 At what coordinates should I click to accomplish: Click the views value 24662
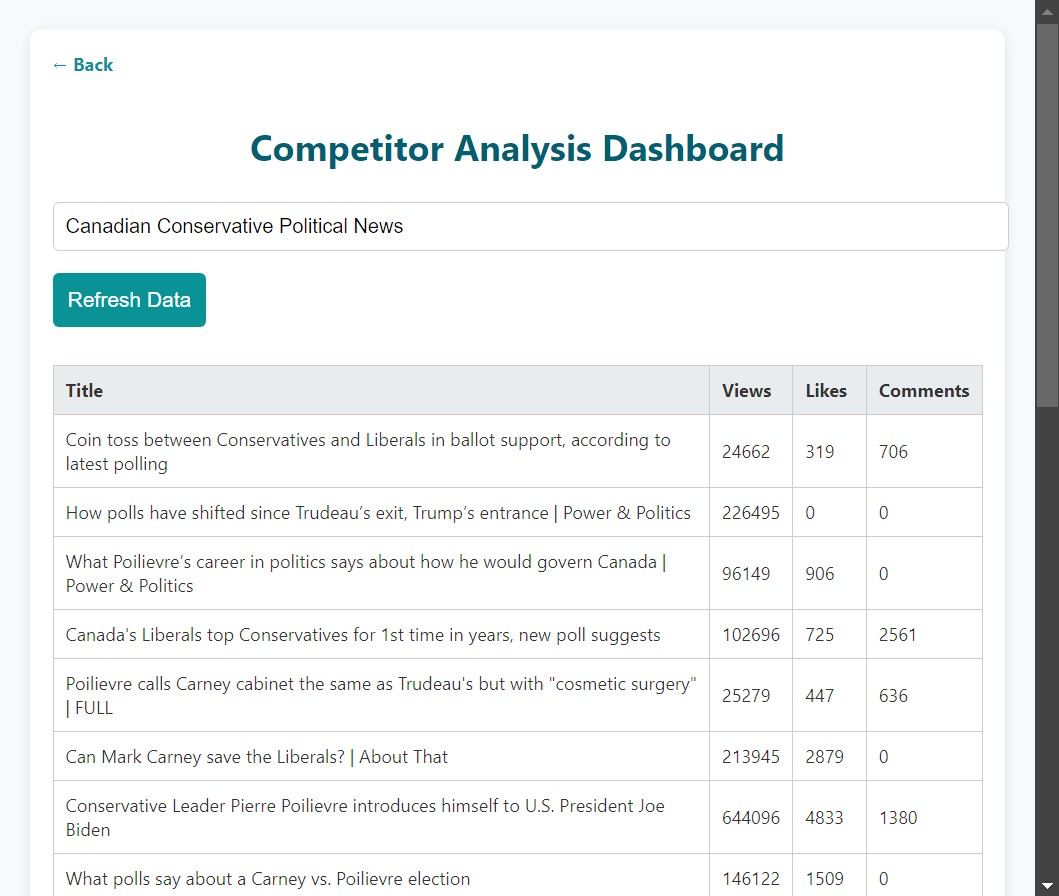tap(746, 452)
